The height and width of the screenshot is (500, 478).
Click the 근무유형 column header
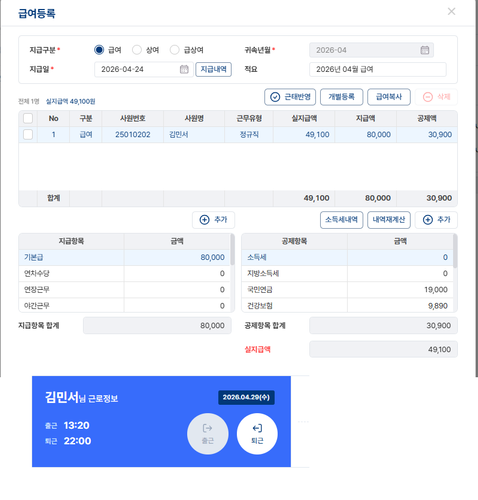249,118
